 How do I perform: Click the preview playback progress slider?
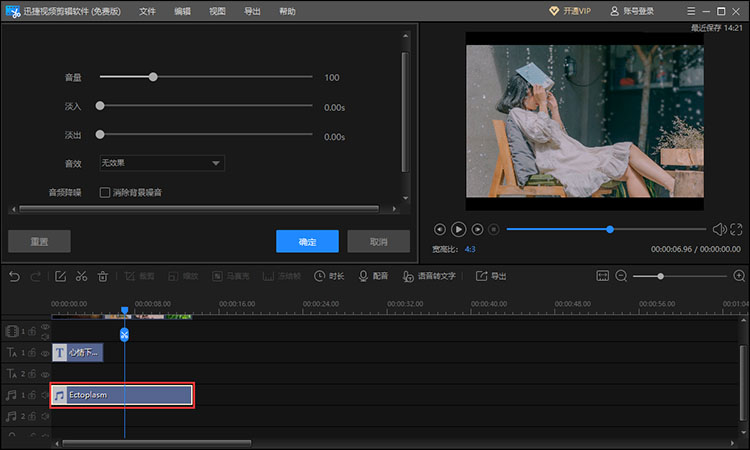coord(606,230)
